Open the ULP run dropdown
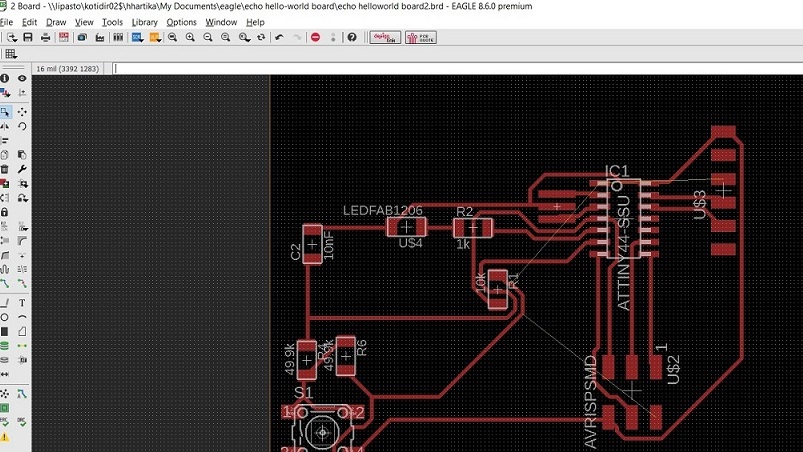Image resolution: width=803 pixels, height=452 pixels. tap(155, 37)
